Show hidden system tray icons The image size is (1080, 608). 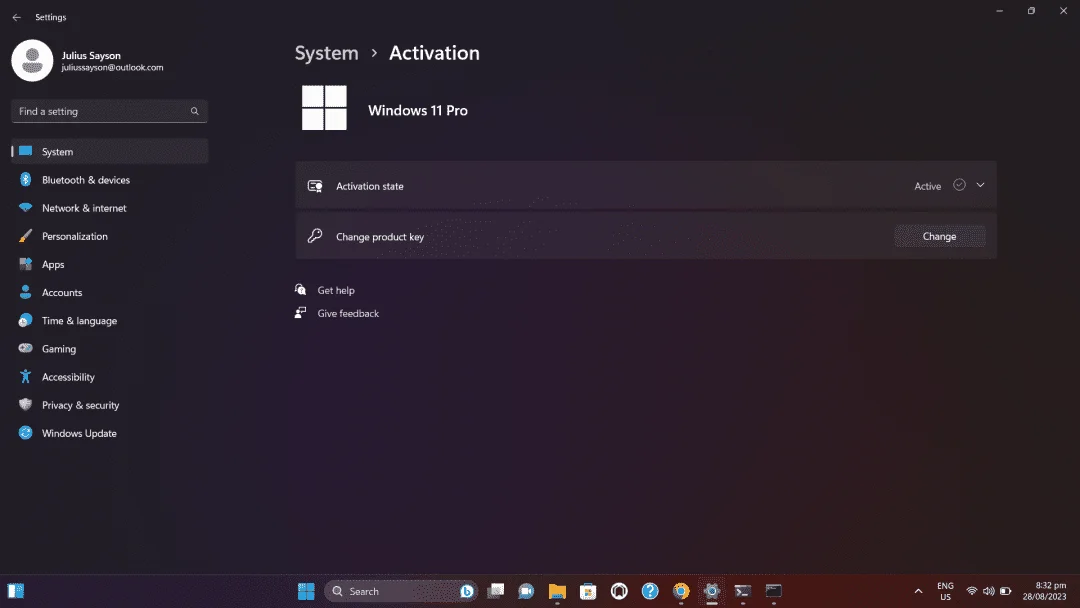918,591
